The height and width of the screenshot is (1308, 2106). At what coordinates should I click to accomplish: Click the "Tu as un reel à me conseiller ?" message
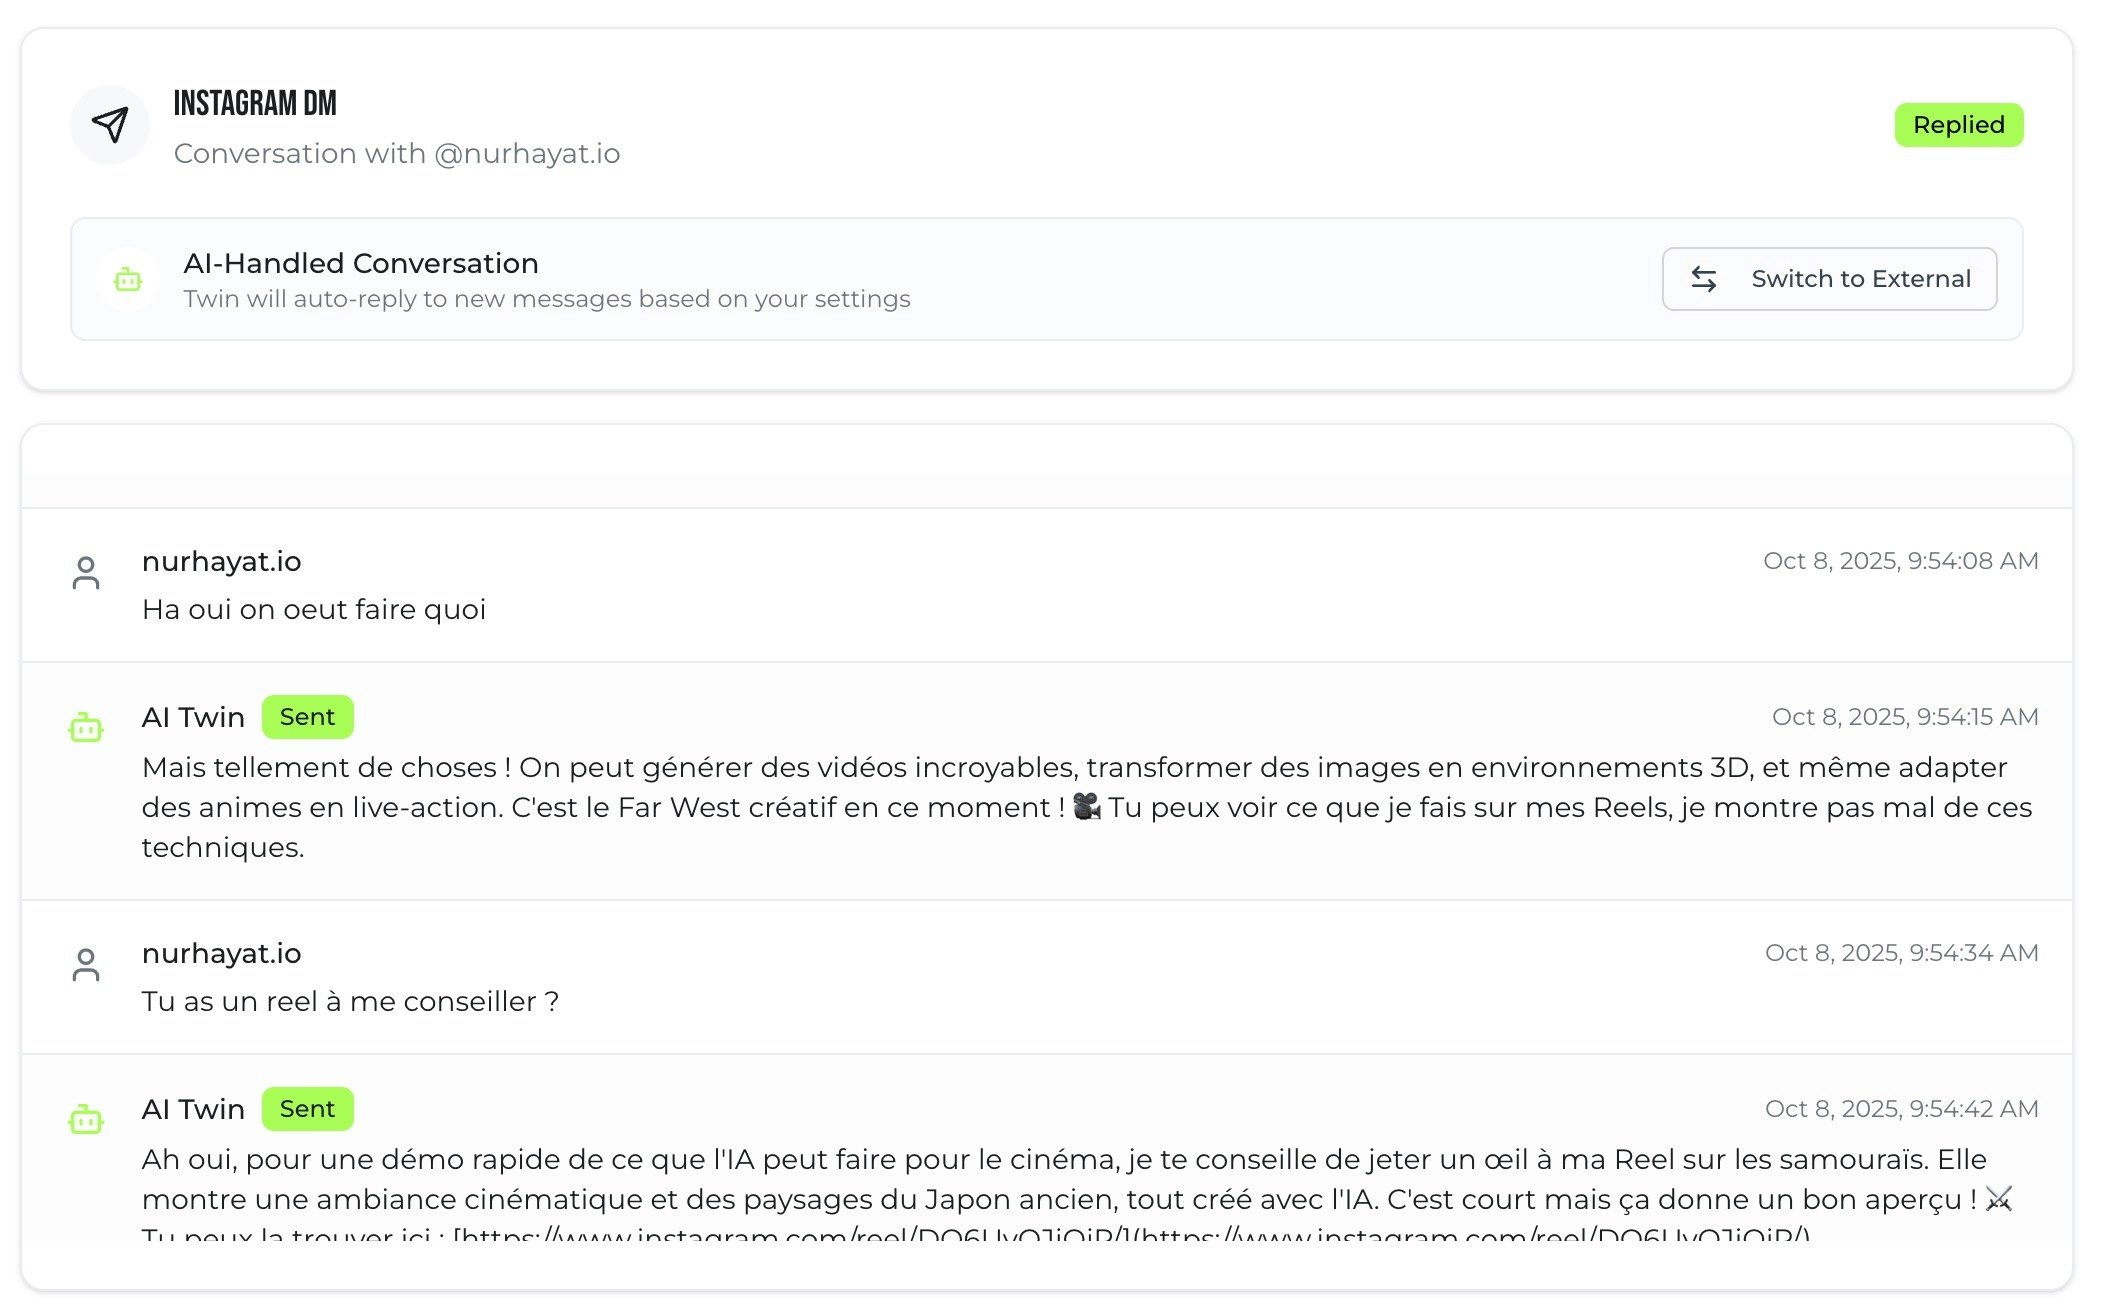click(350, 1001)
